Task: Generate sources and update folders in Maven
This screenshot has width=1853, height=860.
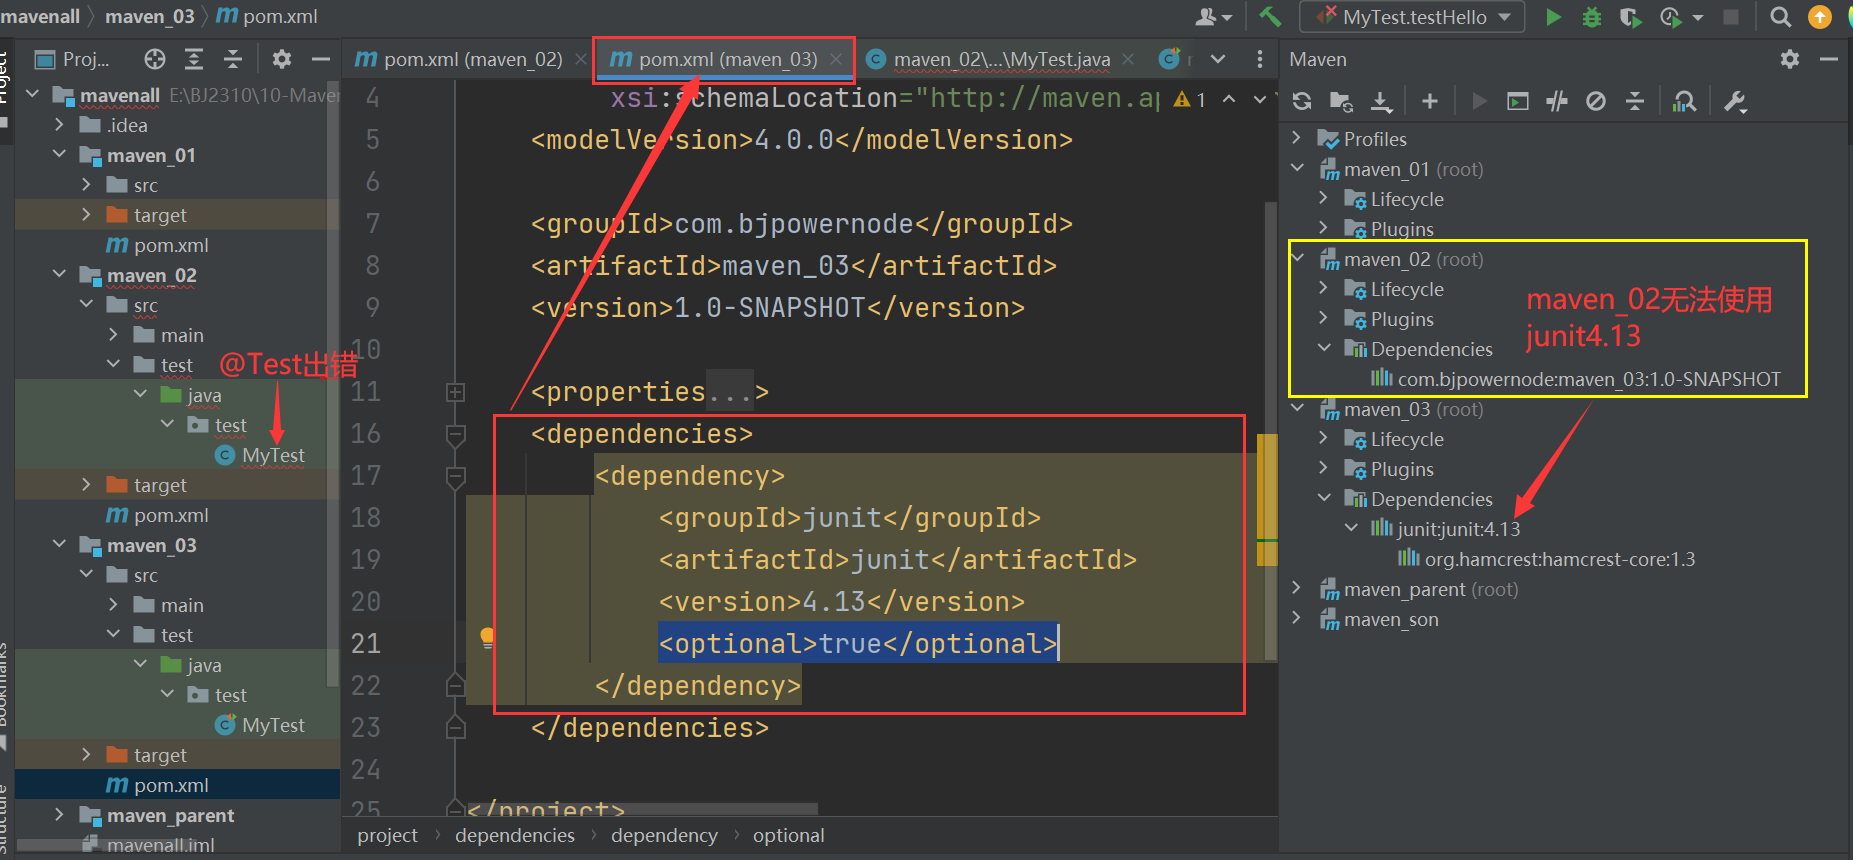Action: point(1341,101)
